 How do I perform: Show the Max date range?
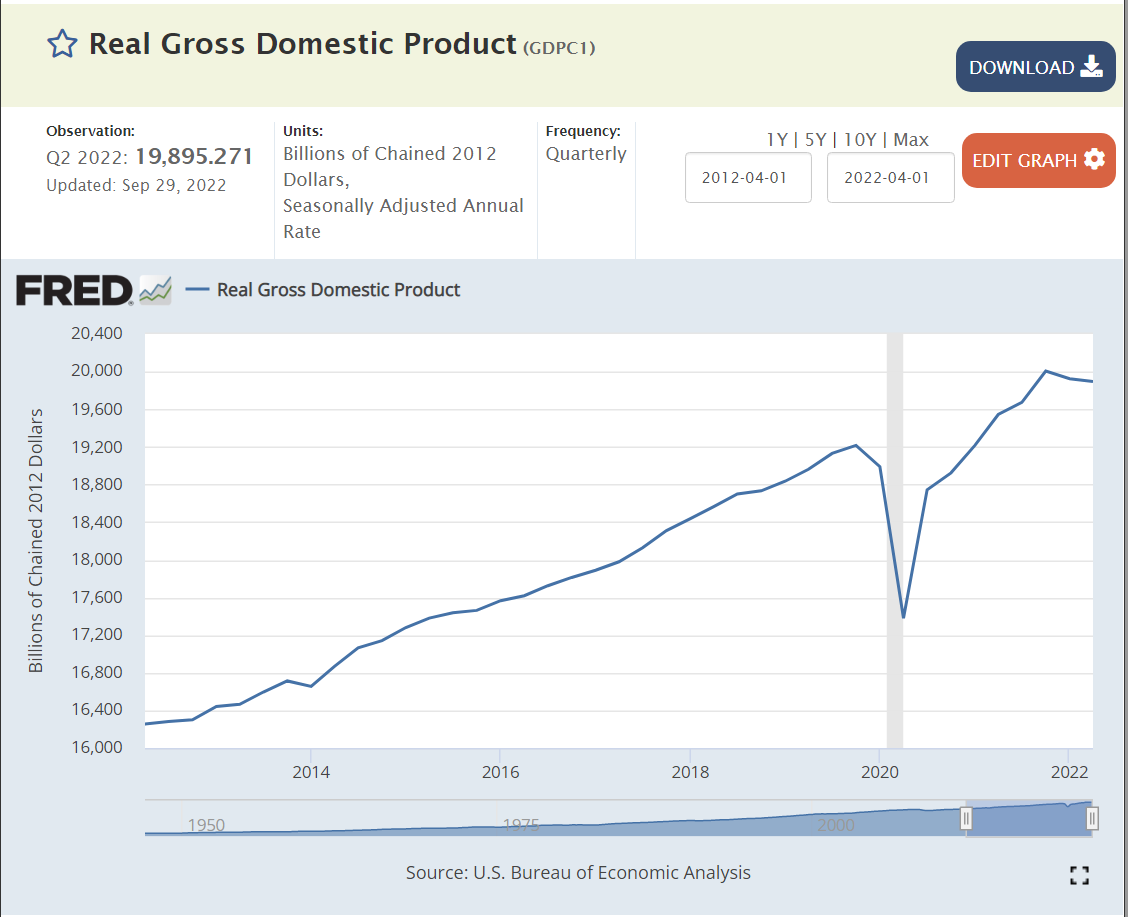point(910,140)
